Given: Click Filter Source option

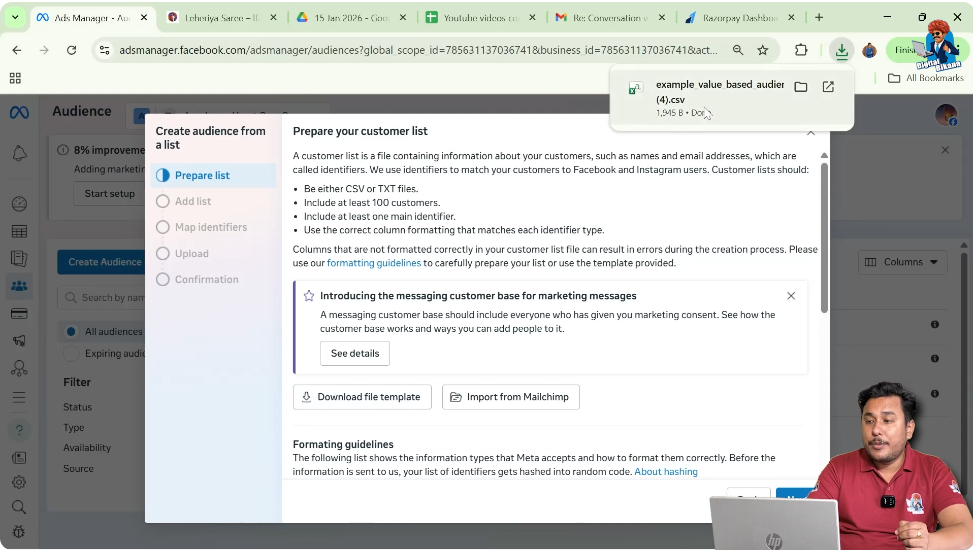Looking at the screenshot, I should point(78,468).
